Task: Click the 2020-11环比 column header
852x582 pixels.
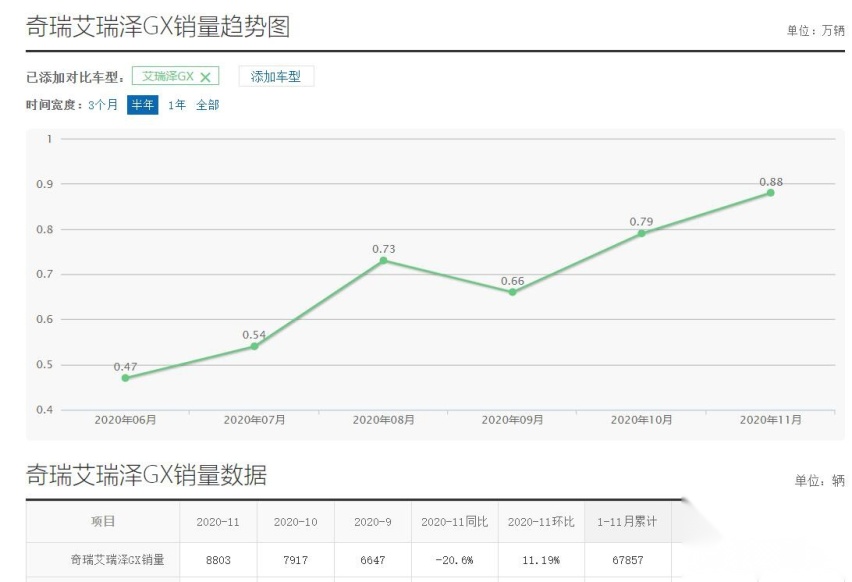Action: click(541, 522)
